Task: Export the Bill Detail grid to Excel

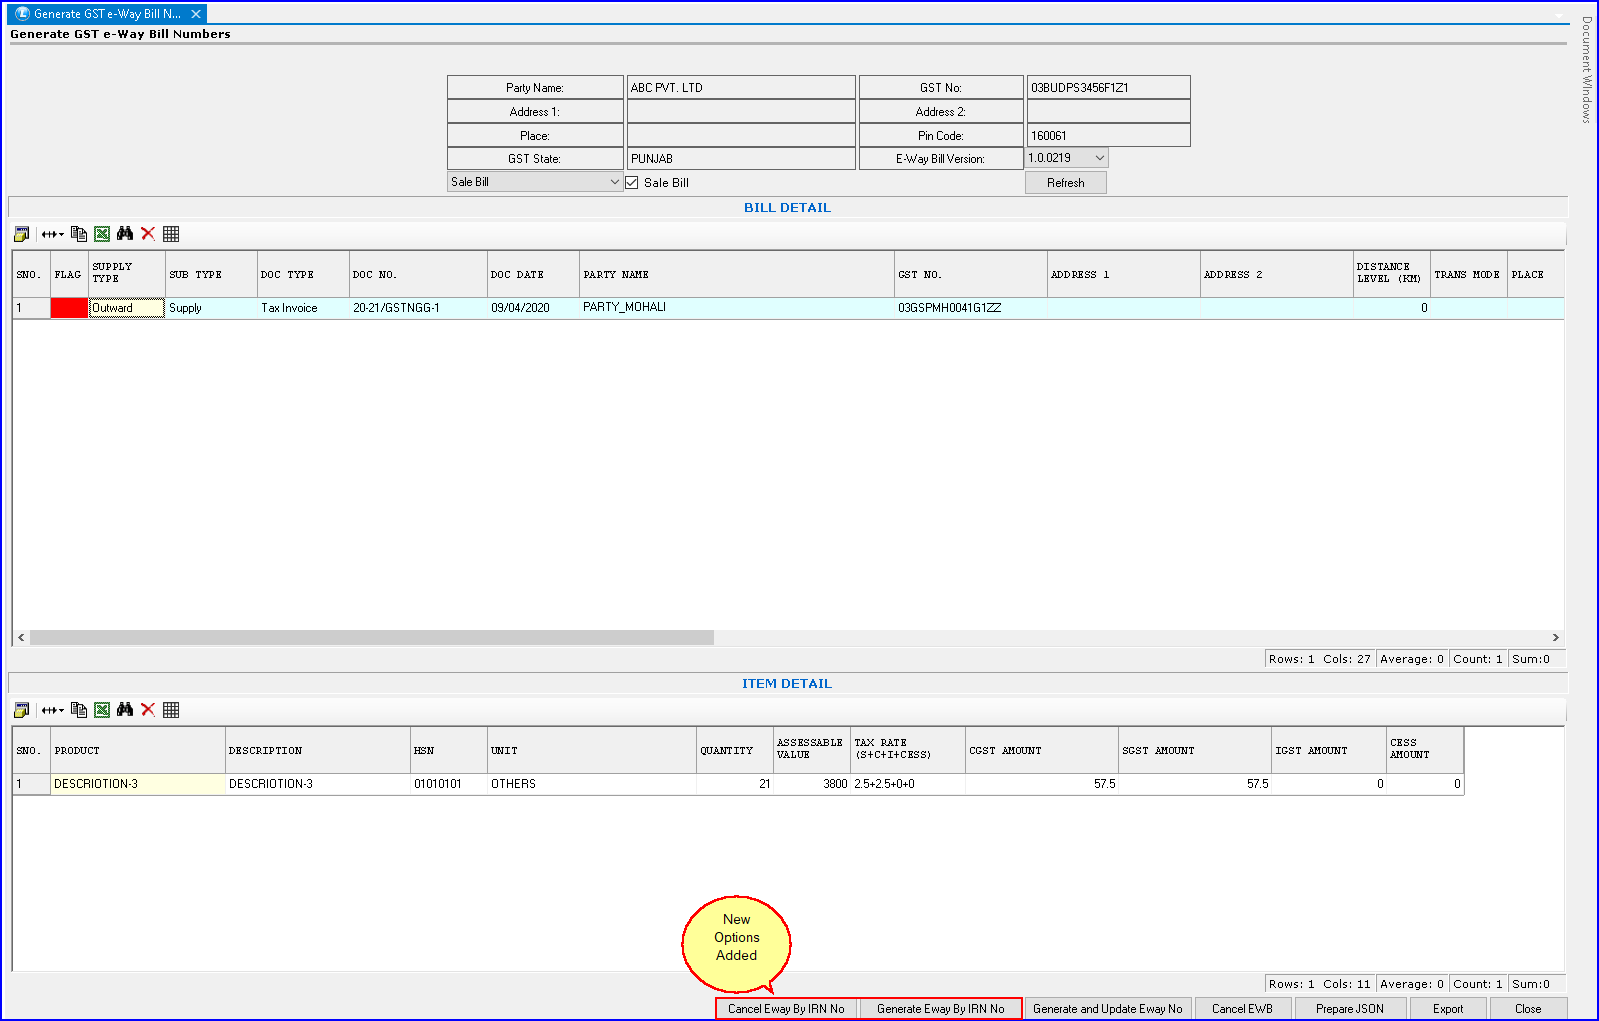Action: (x=102, y=234)
